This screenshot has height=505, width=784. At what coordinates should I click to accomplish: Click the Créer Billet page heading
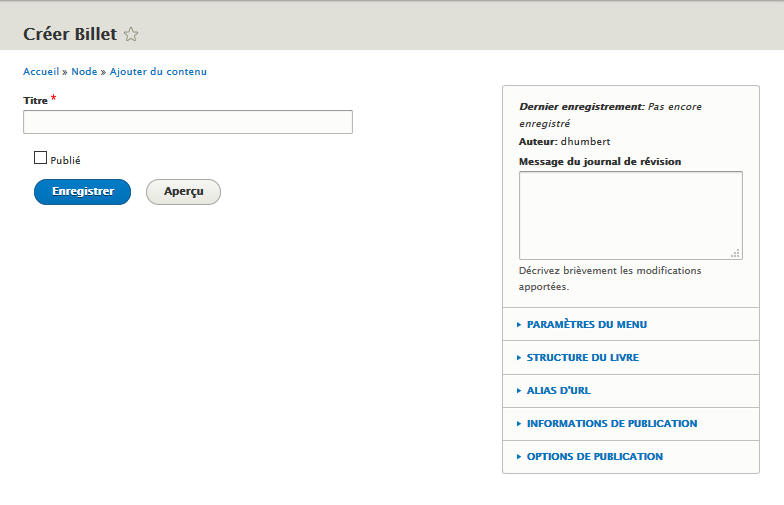[x=70, y=34]
